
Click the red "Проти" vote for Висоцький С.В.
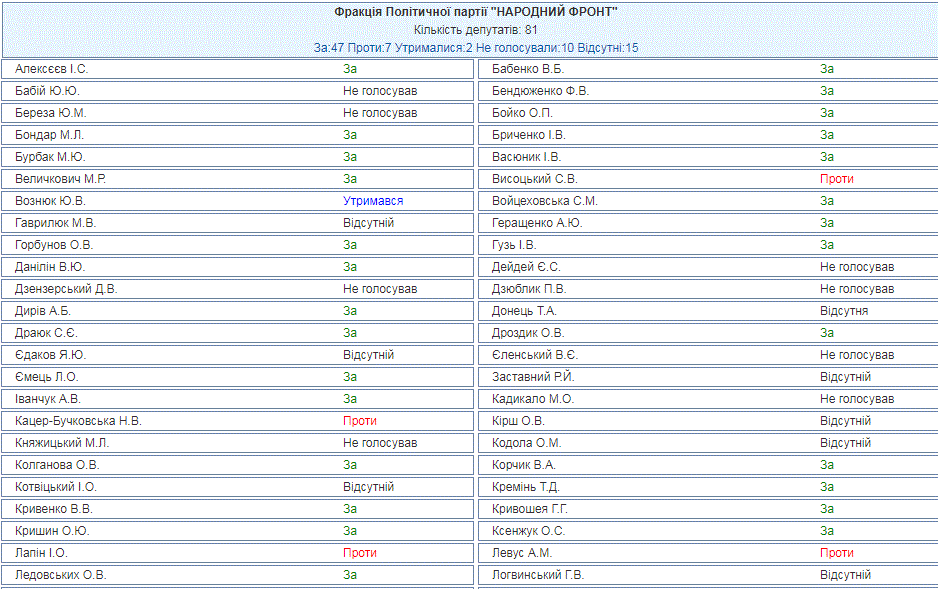pos(837,179)
